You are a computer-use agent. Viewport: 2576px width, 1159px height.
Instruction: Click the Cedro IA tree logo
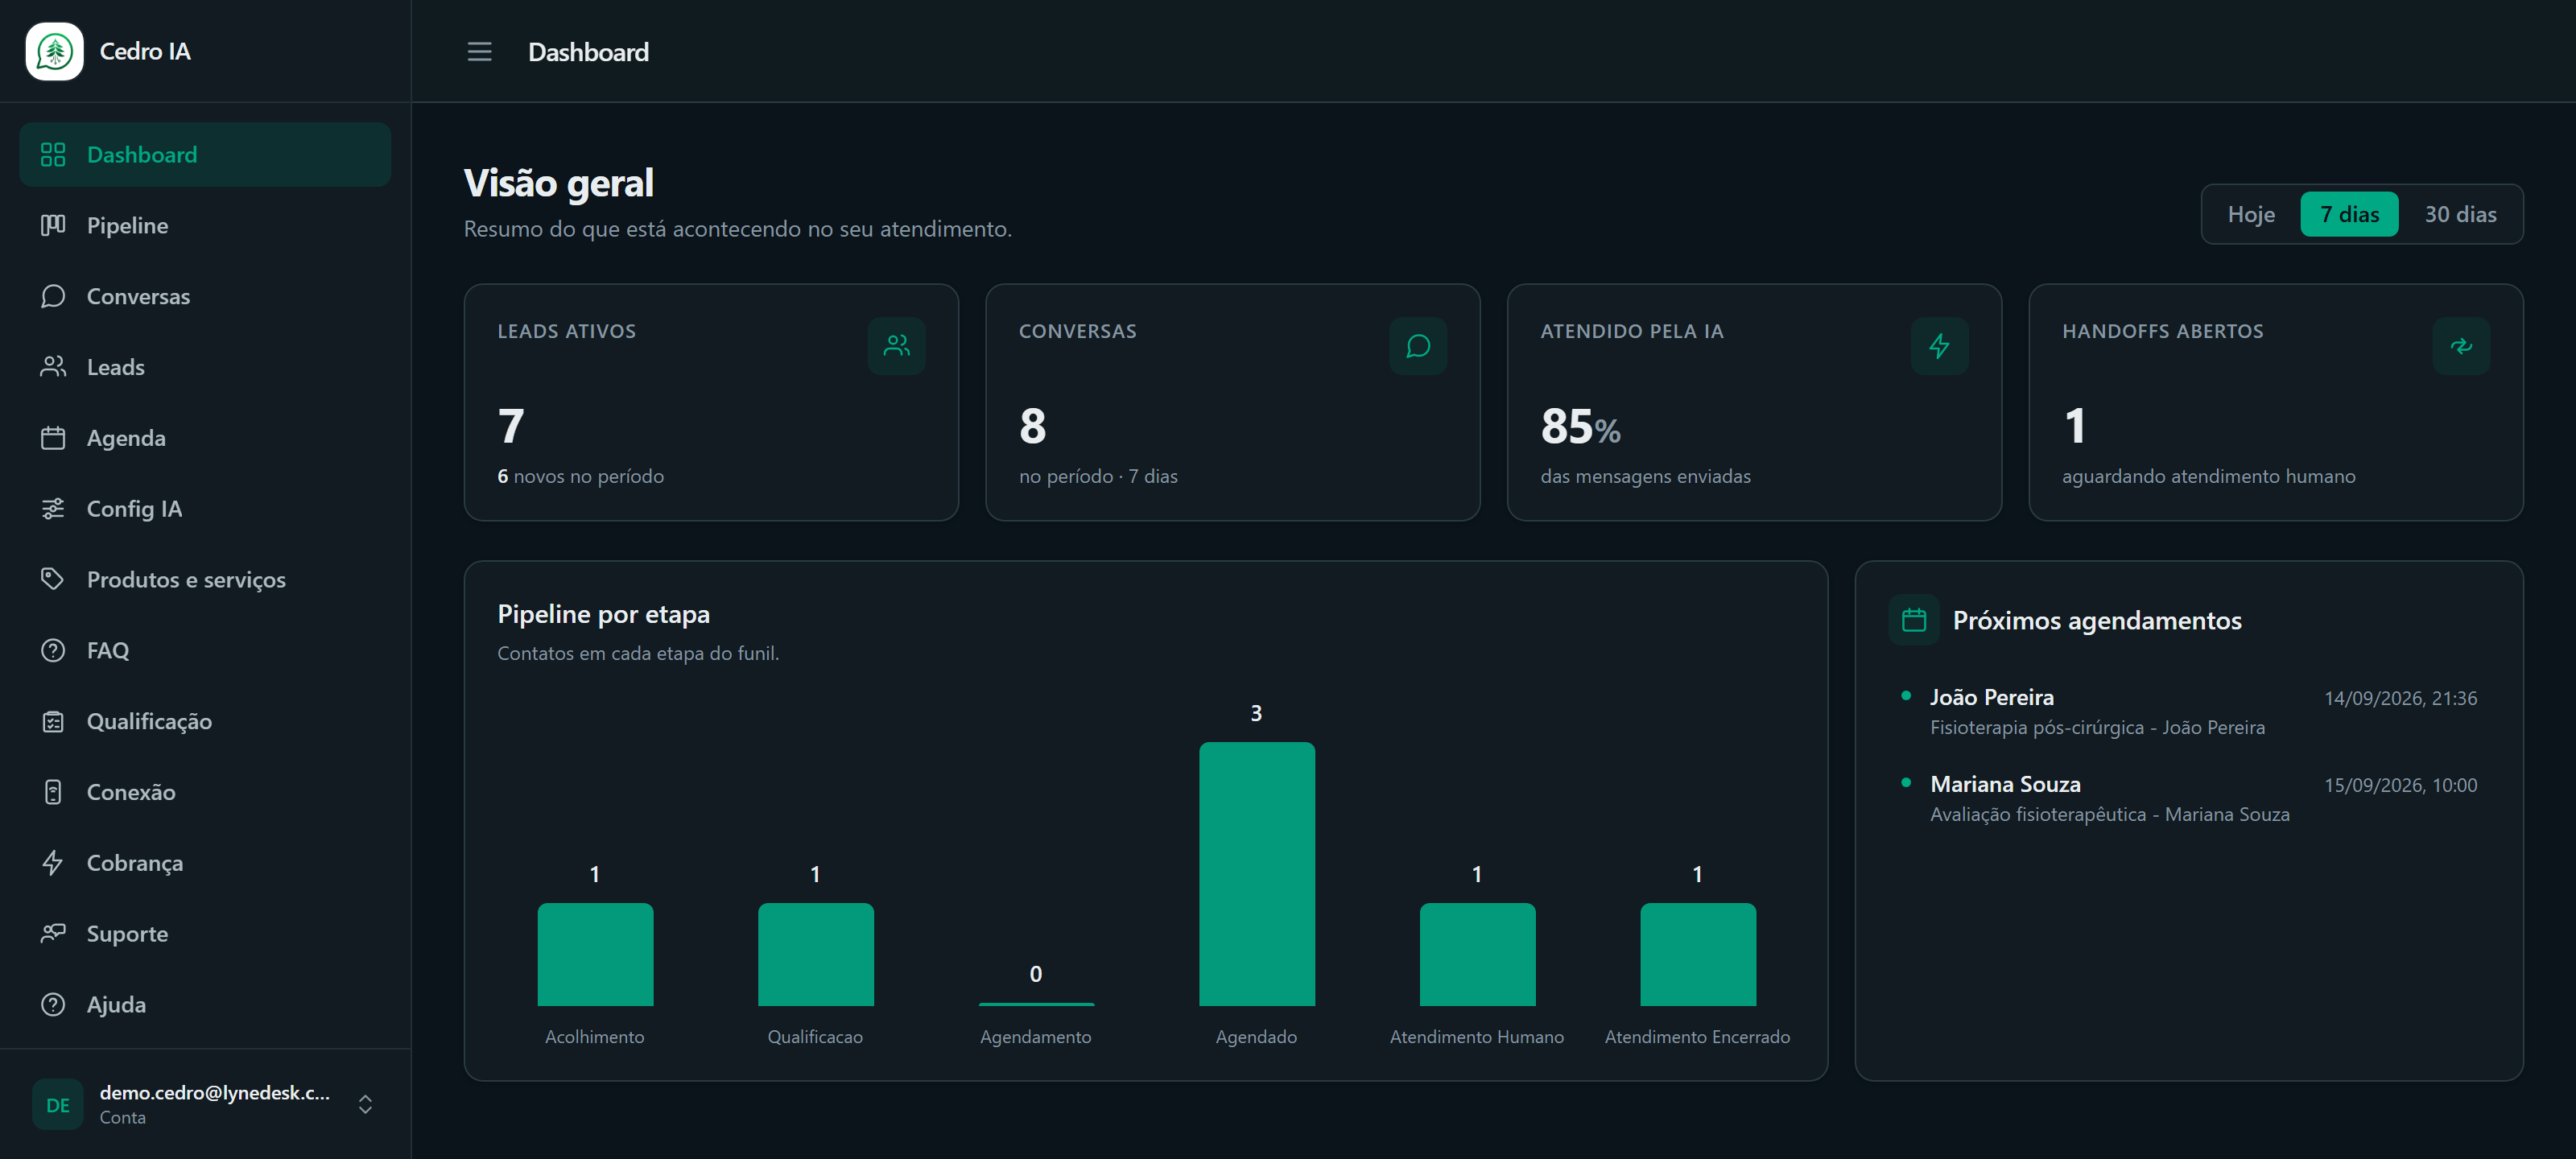(55, 51)
